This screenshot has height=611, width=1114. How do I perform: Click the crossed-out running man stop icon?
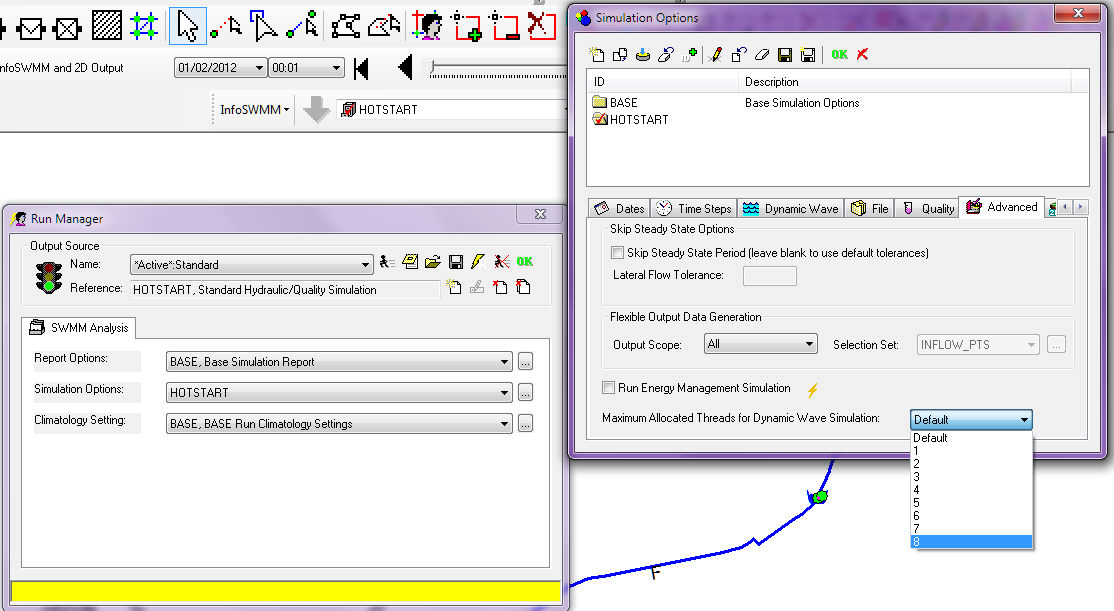502,261
